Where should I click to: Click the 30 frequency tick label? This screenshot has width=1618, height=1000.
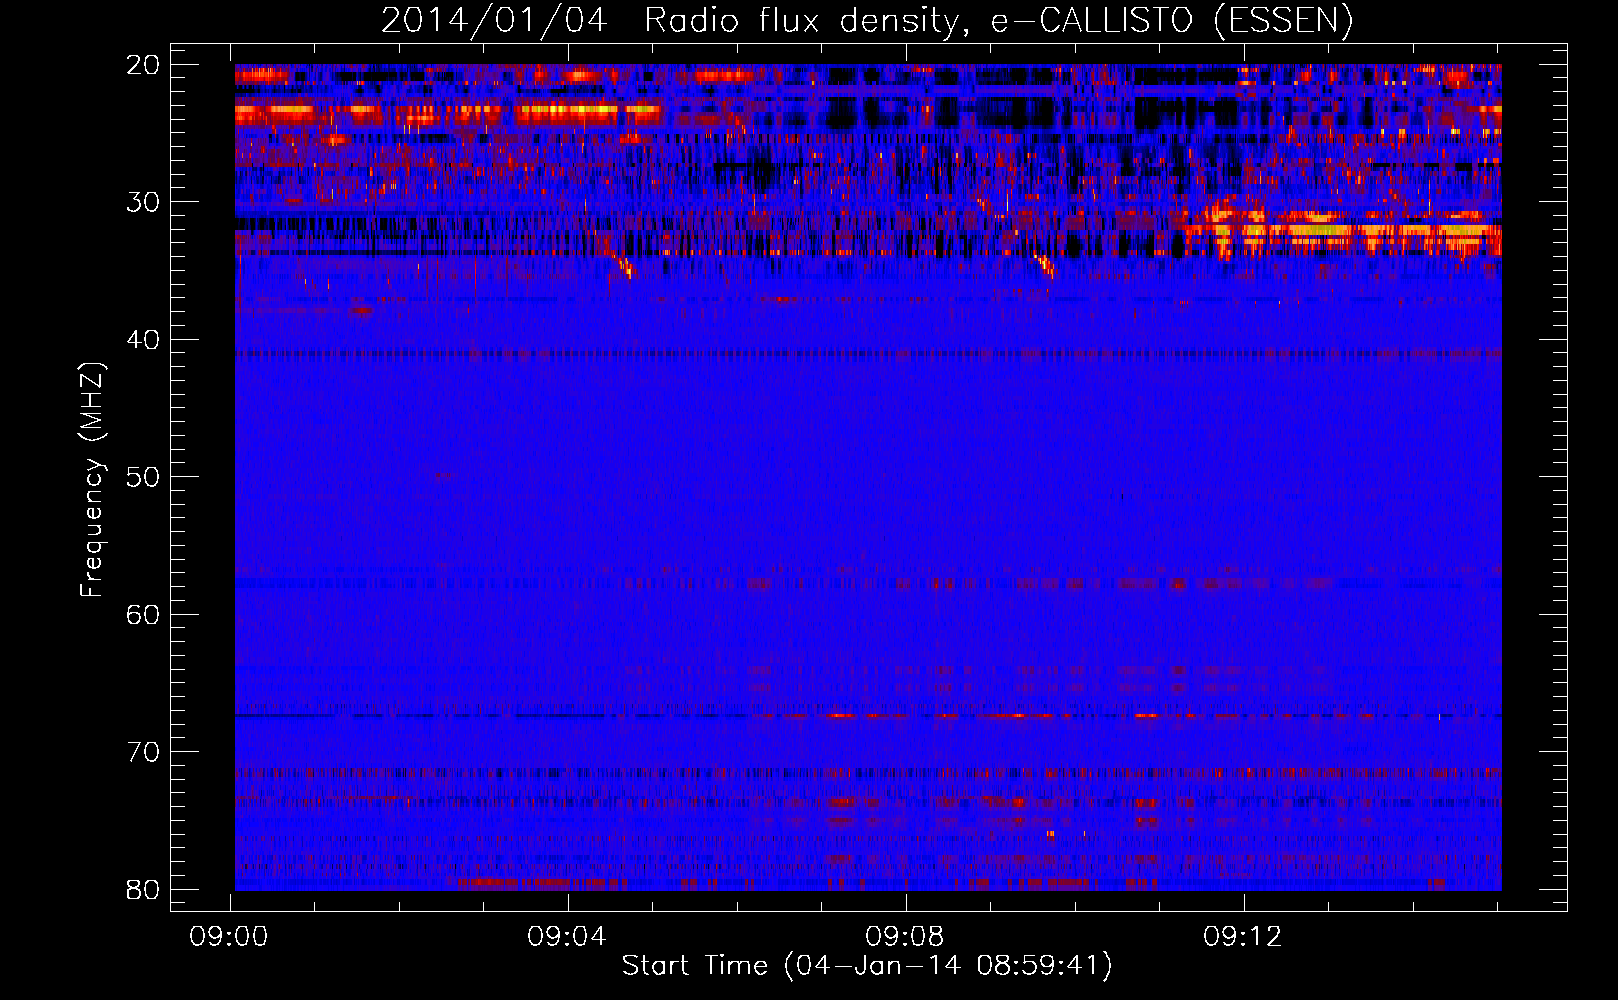[143, 202]
